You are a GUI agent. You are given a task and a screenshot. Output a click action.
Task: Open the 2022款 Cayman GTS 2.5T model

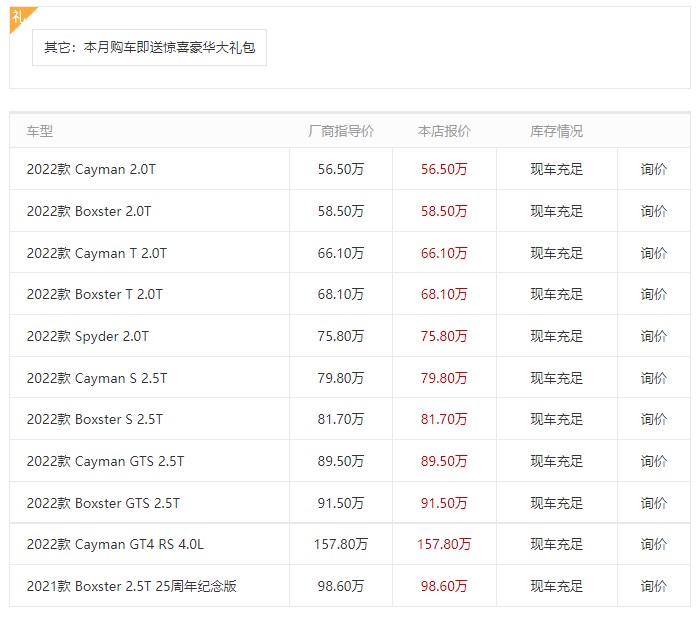pyautogui.click(x=105, y=461)
